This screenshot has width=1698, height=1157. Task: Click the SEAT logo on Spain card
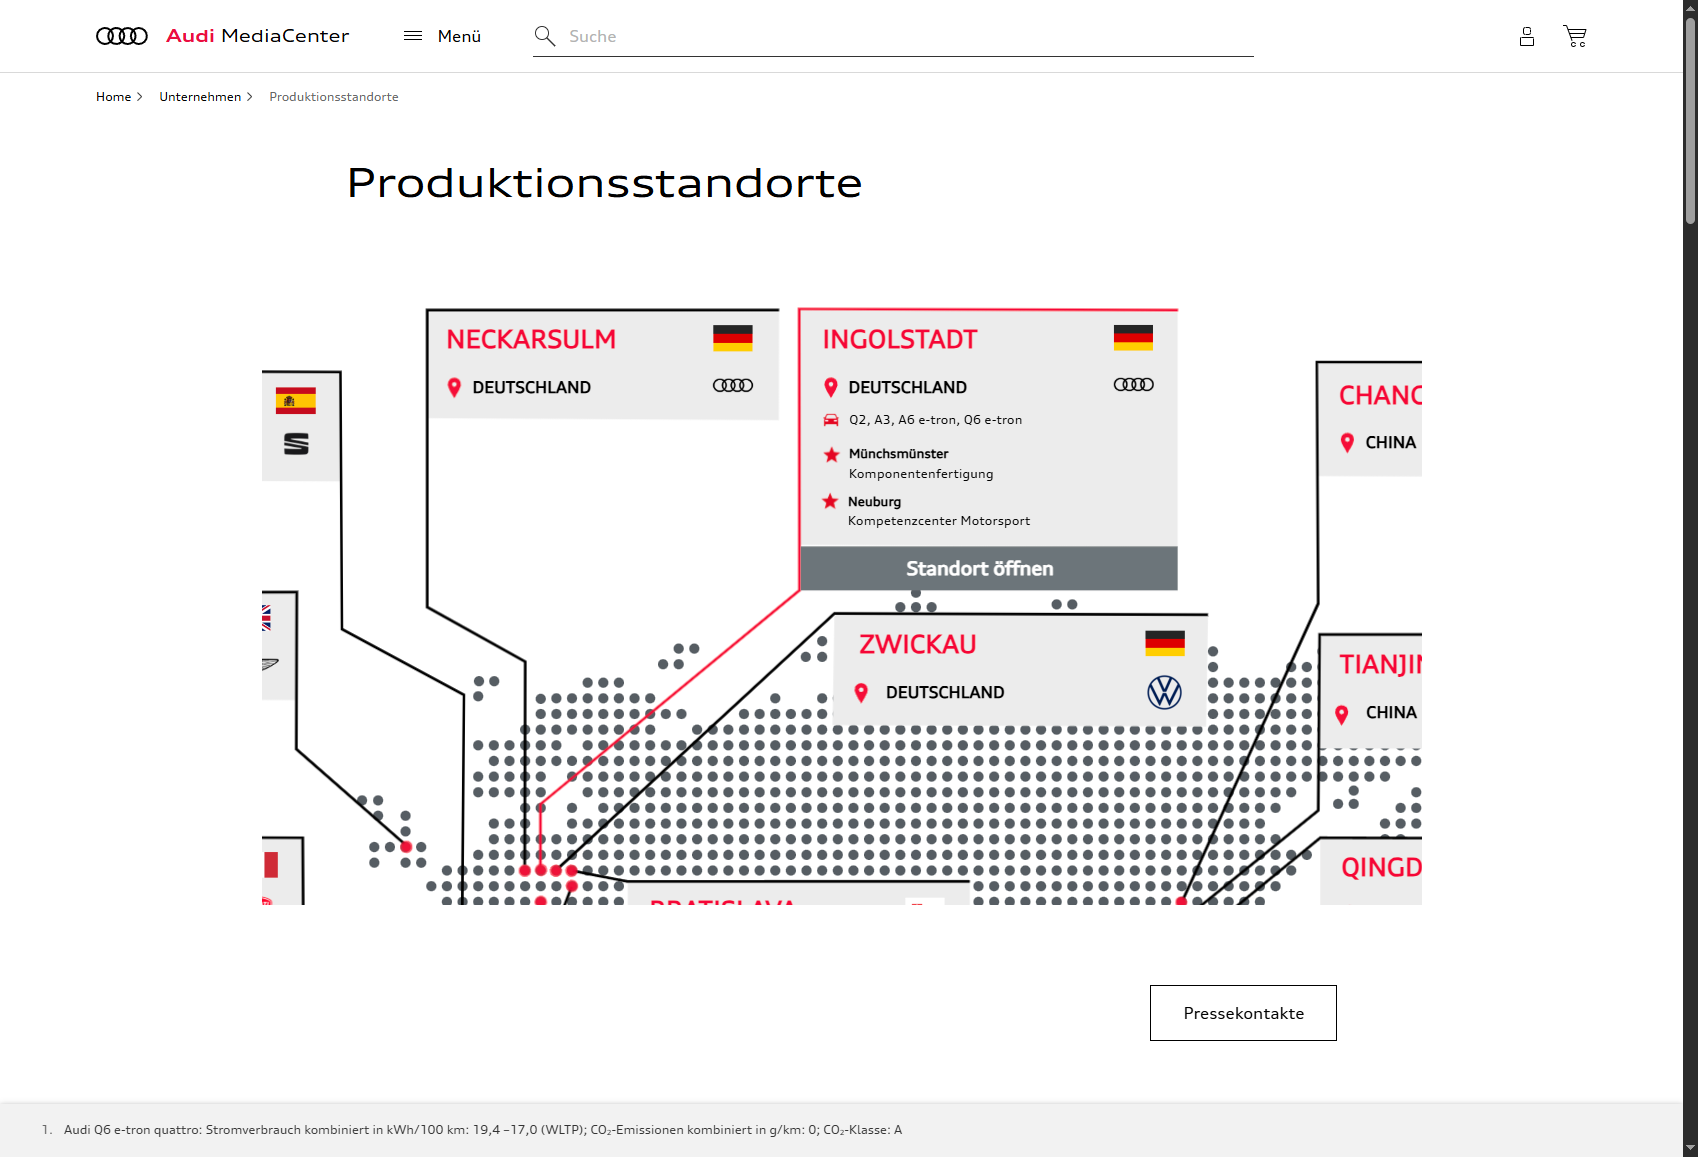point(296,444)
